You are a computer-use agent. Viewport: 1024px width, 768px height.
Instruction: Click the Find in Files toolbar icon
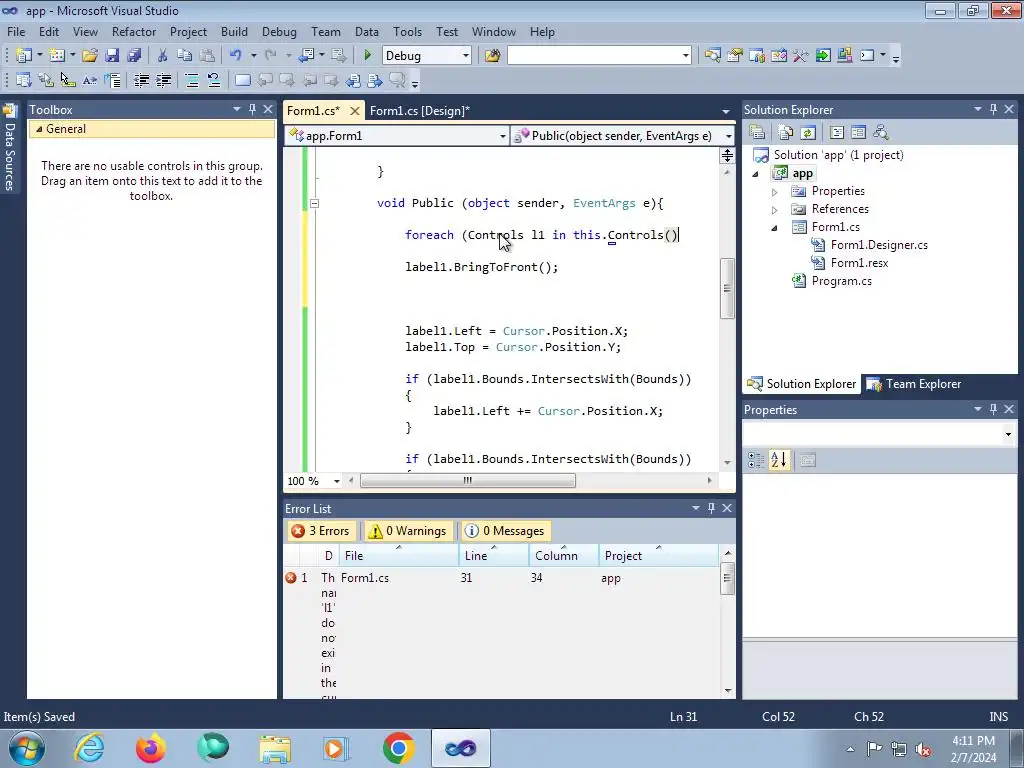click(492, 56)
